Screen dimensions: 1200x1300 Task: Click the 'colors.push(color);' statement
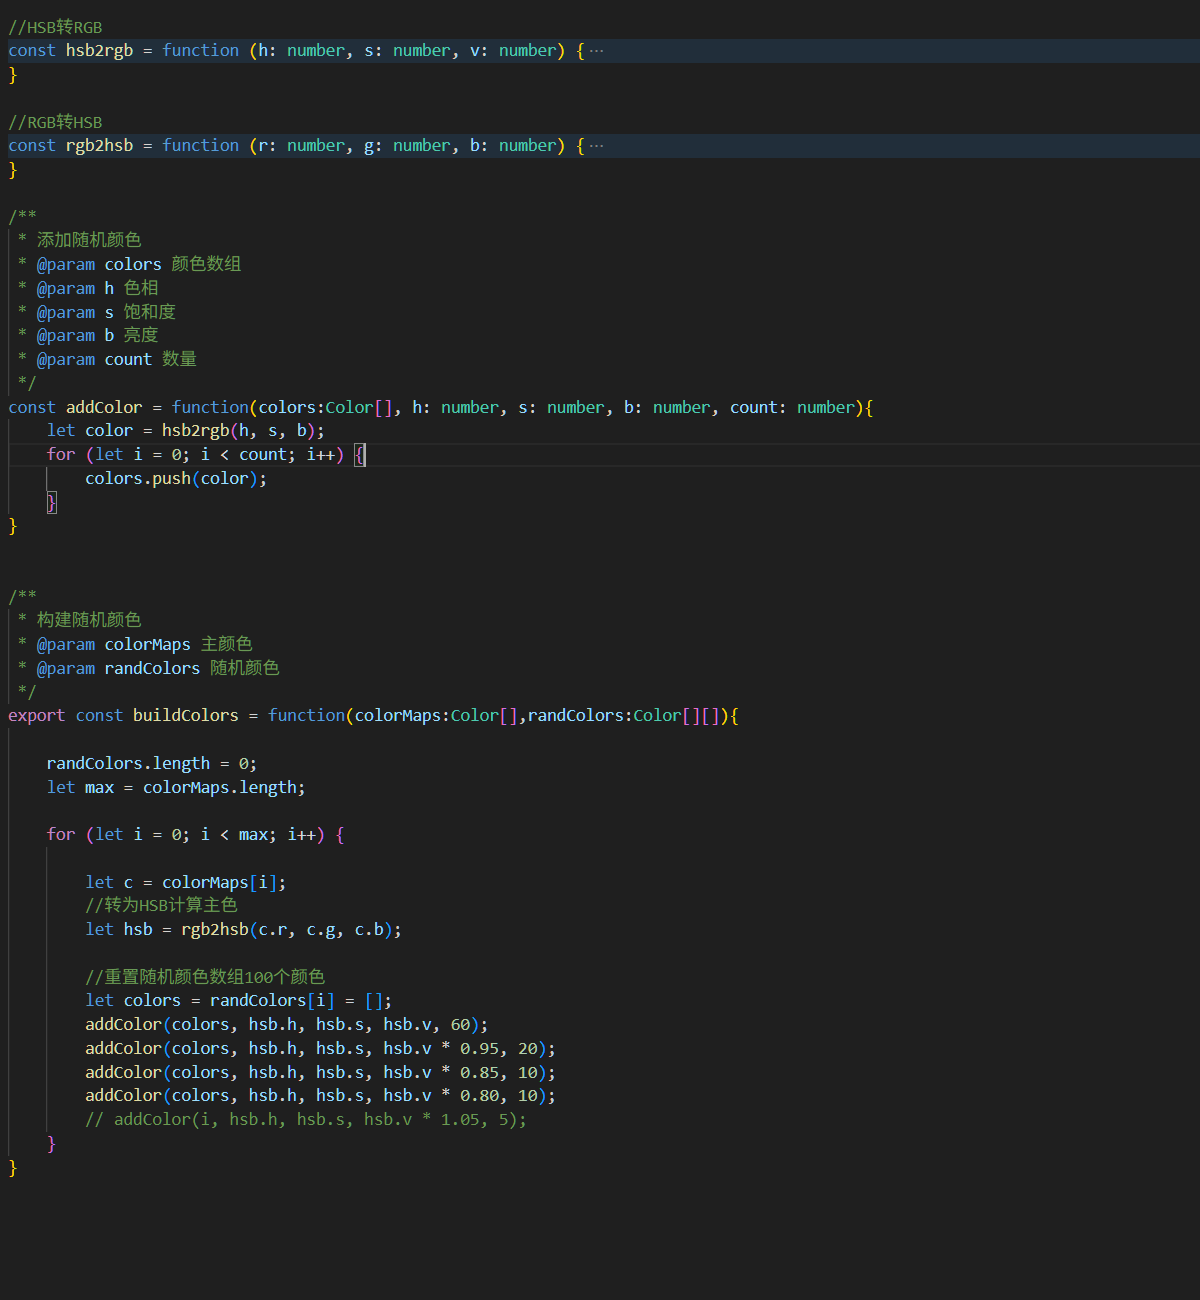pos(176,479)
